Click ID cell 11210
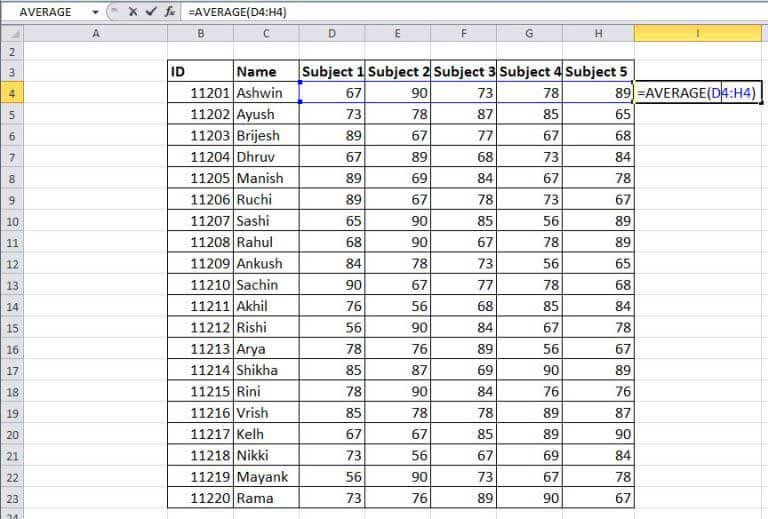This screenshot has height=519, width=768. click(x=200, y=284)
